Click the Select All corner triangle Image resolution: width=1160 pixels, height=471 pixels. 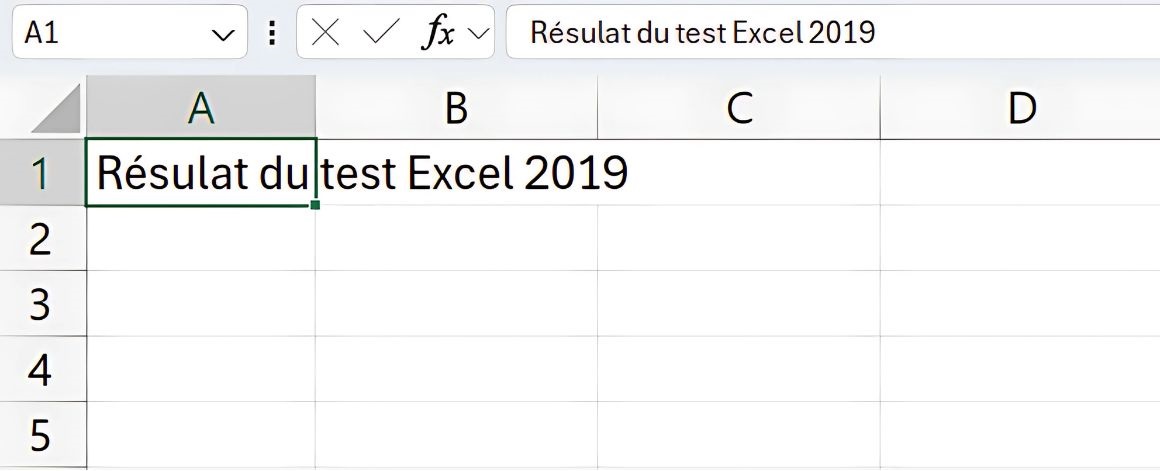[x=57, y=110]
